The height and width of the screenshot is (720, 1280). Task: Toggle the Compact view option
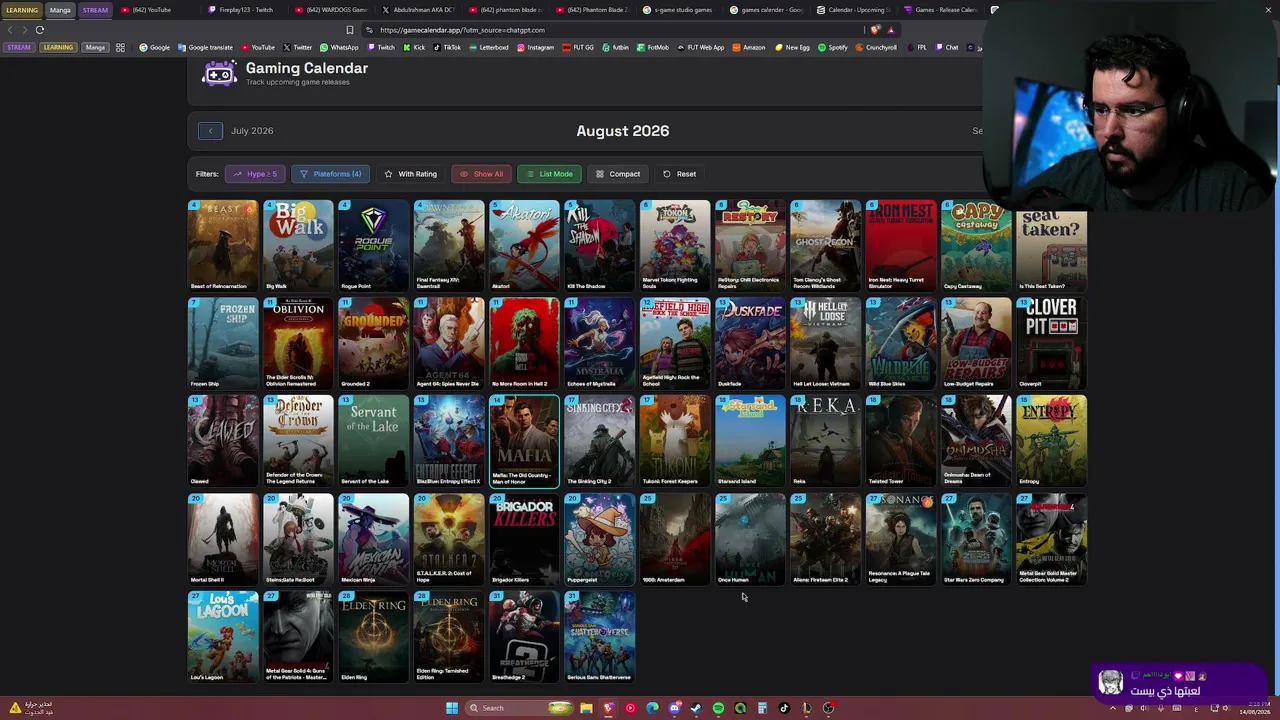(x=618, y=174)
